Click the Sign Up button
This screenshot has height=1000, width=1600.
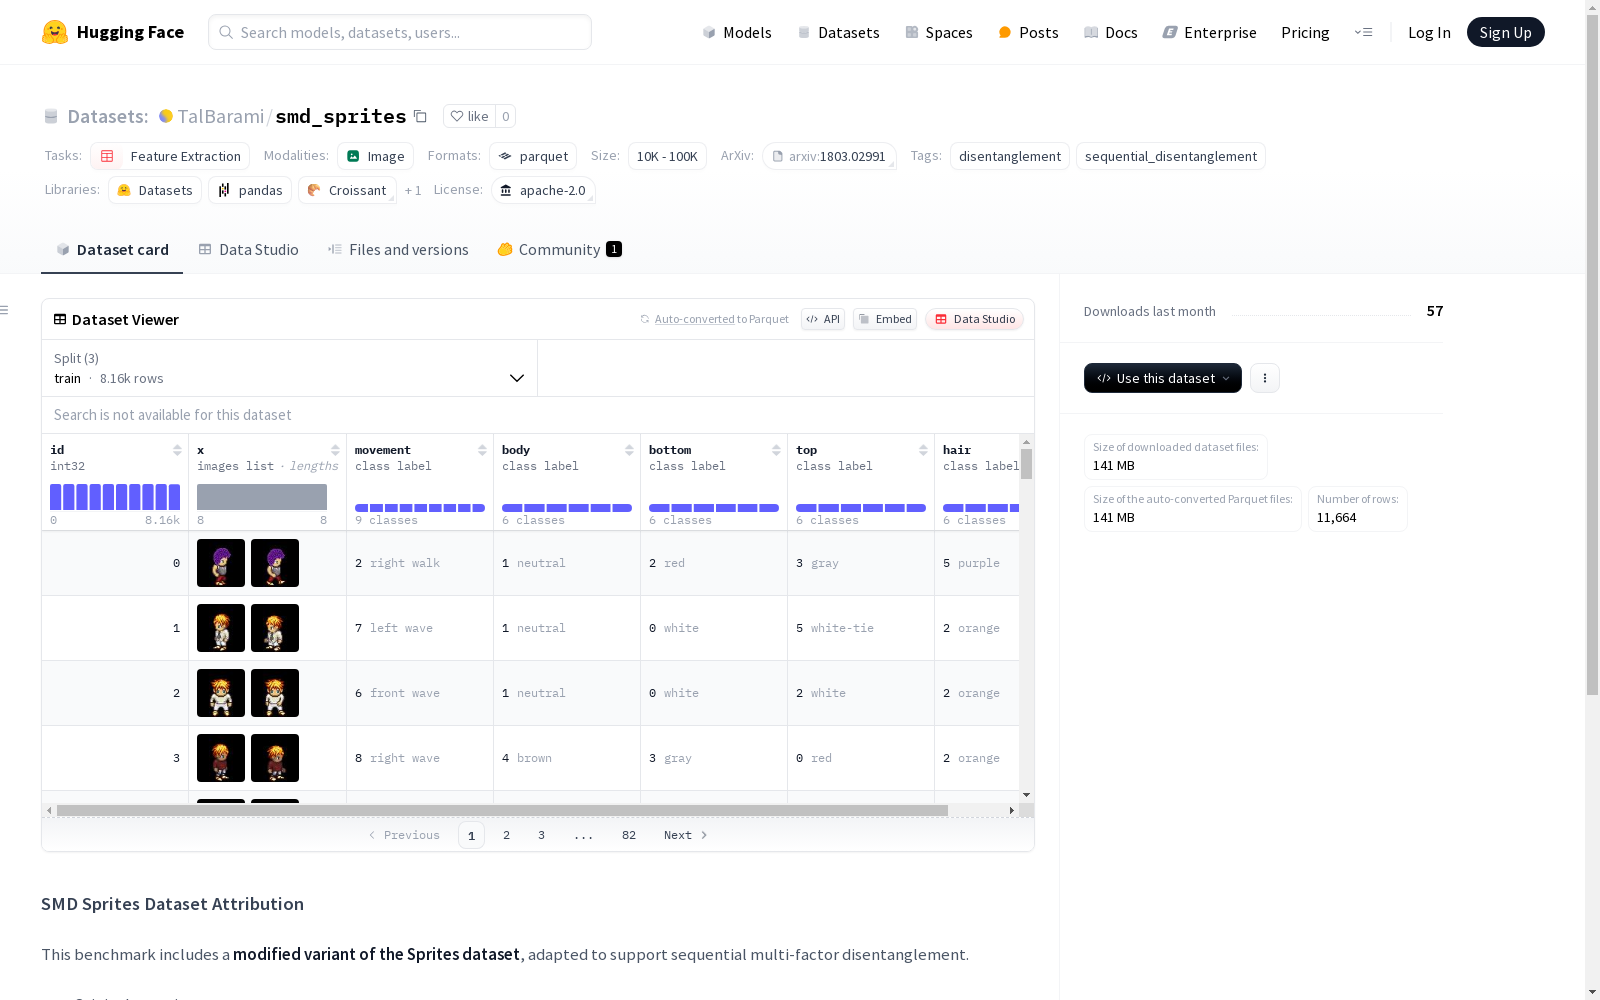point(1506,32)
